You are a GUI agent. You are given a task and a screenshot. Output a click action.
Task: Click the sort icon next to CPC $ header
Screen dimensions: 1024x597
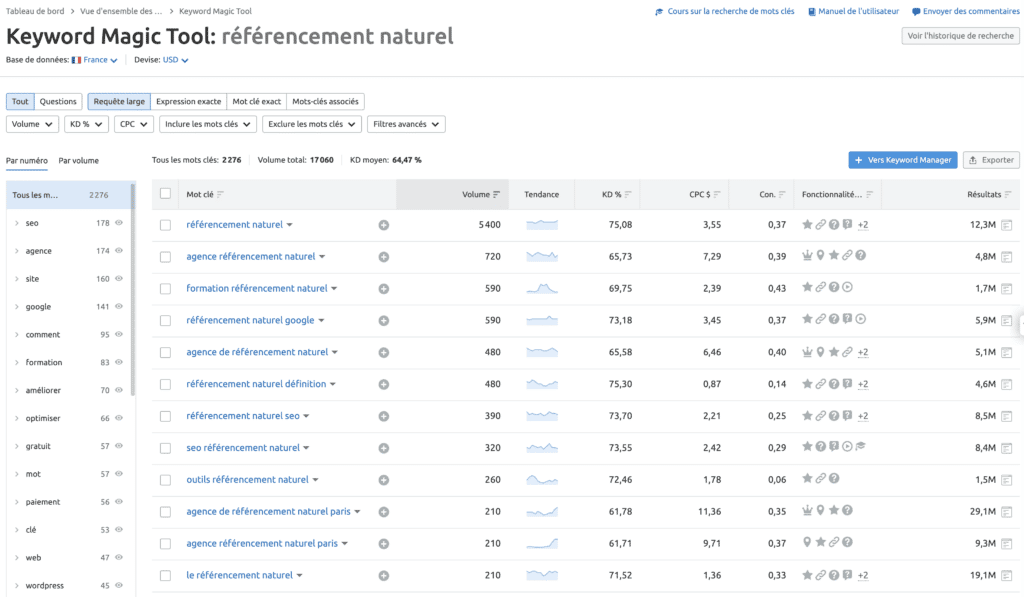point(716,195)
